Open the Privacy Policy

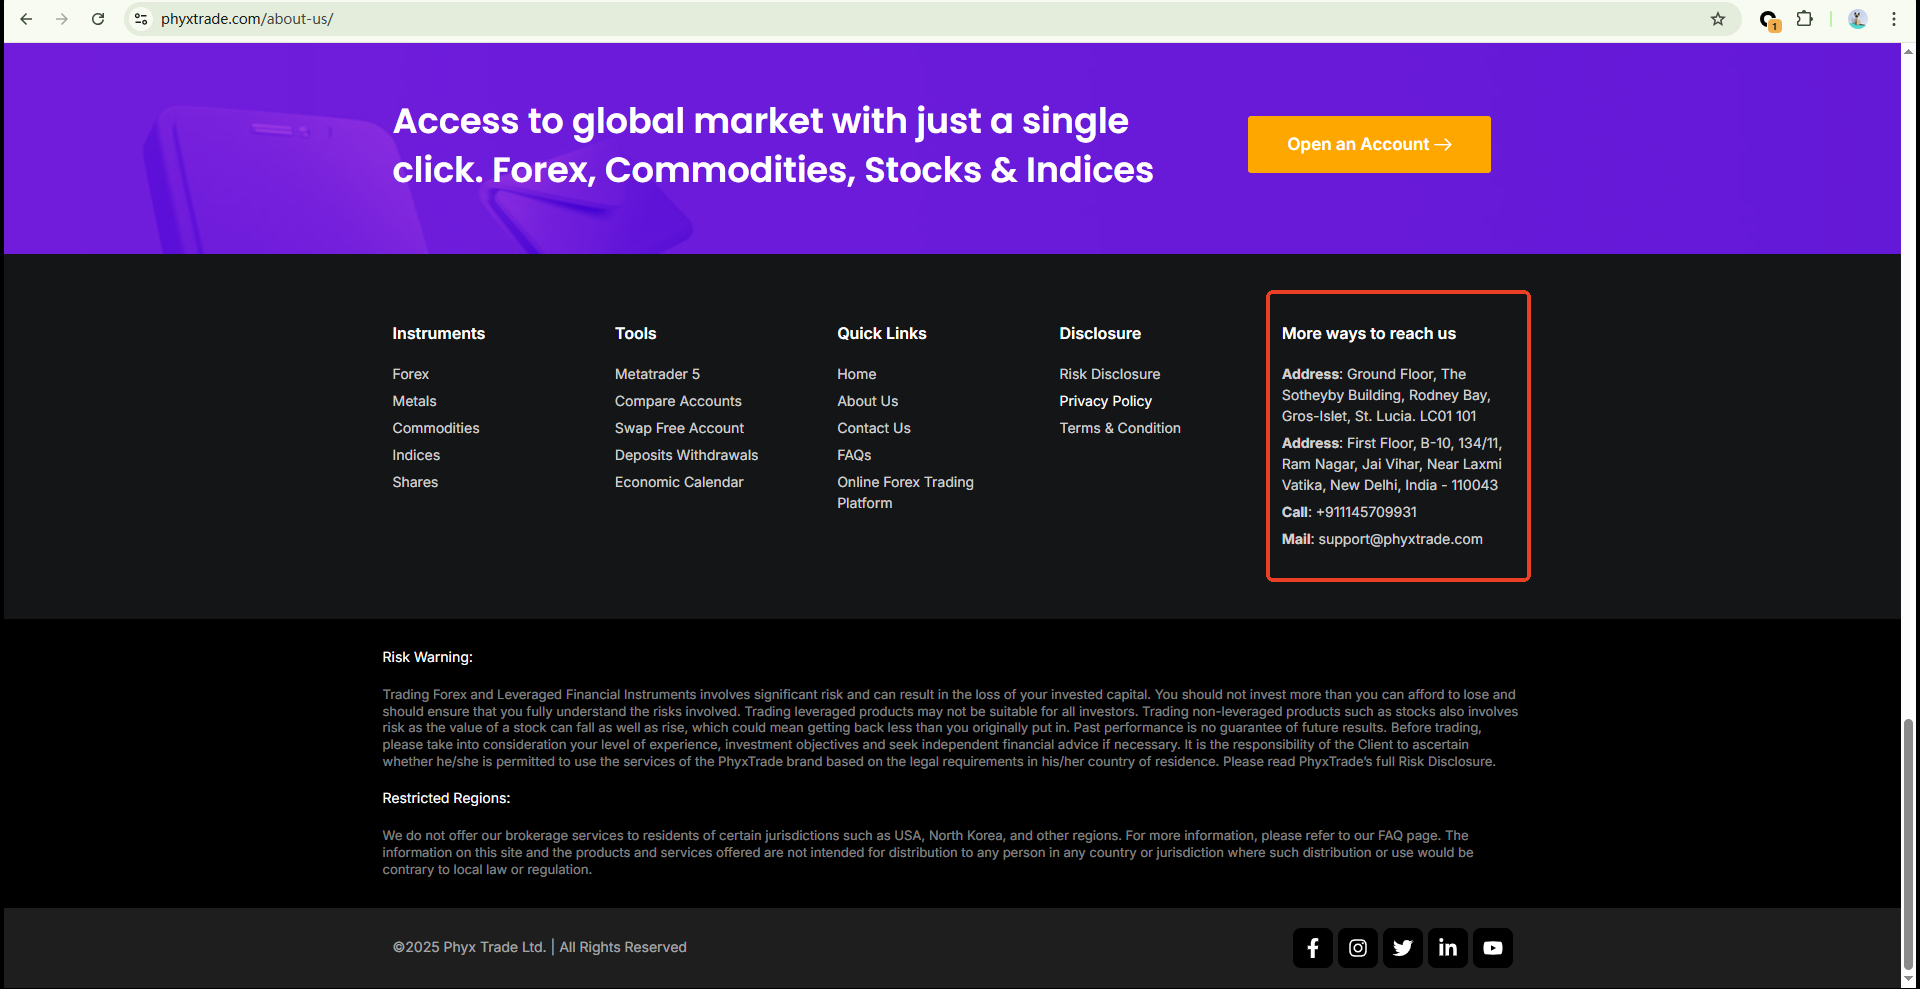(x=1105, y=401)
